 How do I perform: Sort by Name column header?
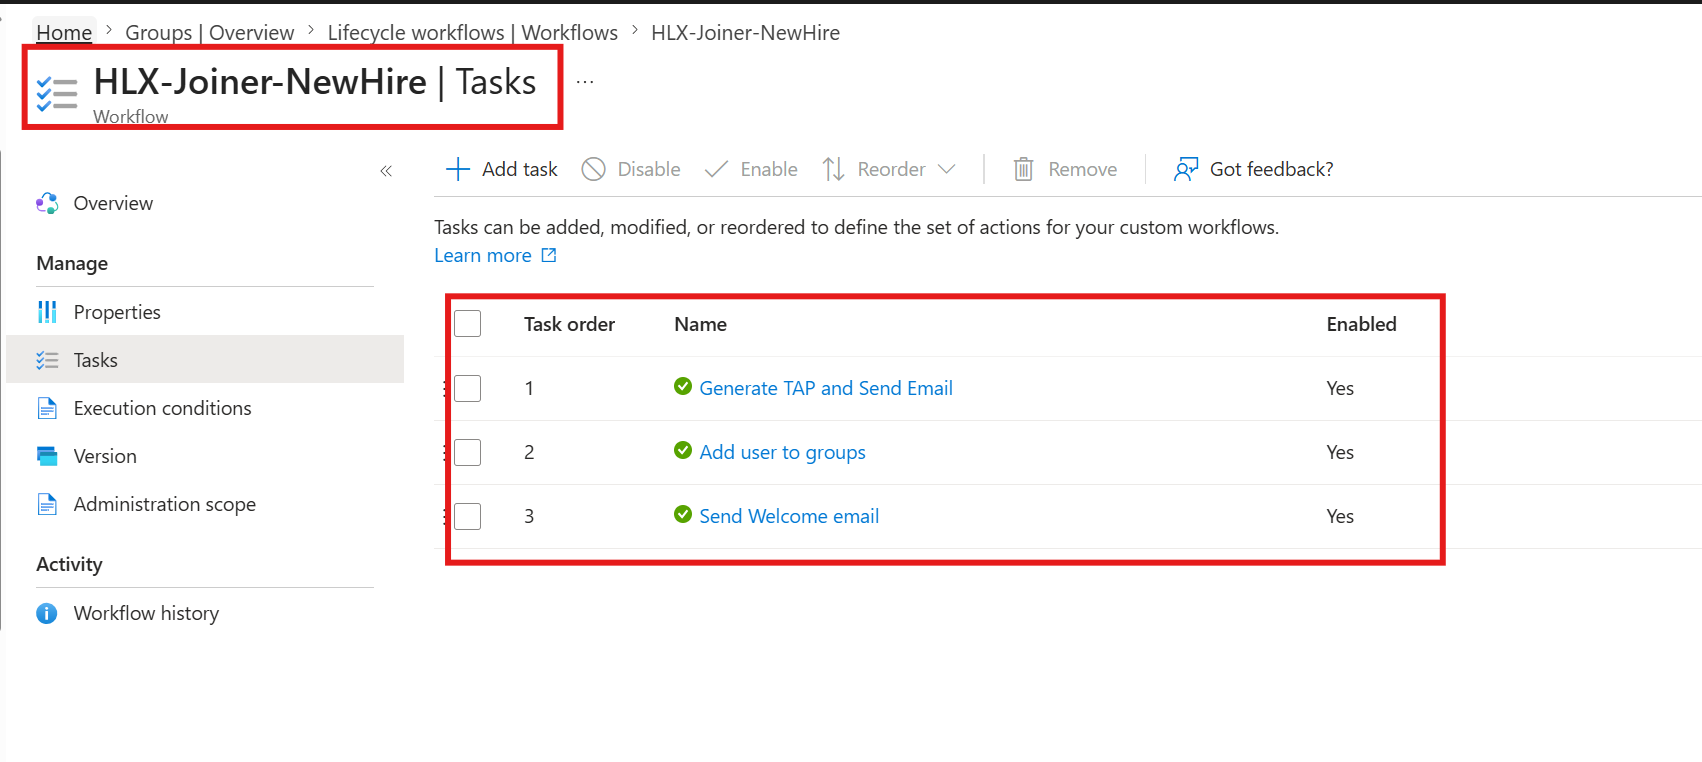point(700,324)
